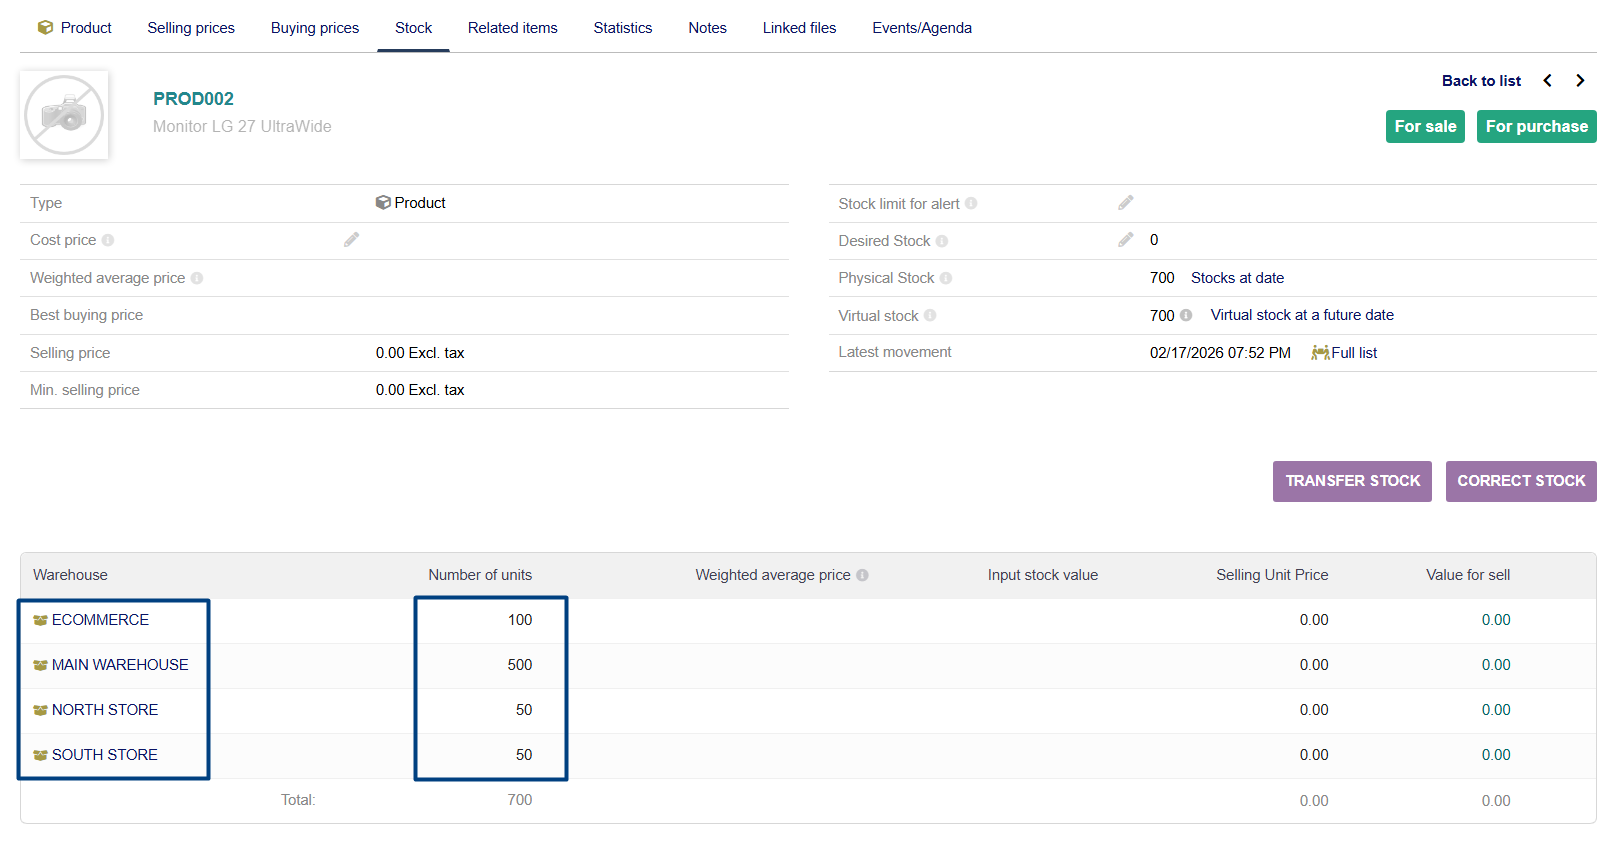
Task: Click info icon beside Virtual stock value 700
Action: coord(1186,315)
